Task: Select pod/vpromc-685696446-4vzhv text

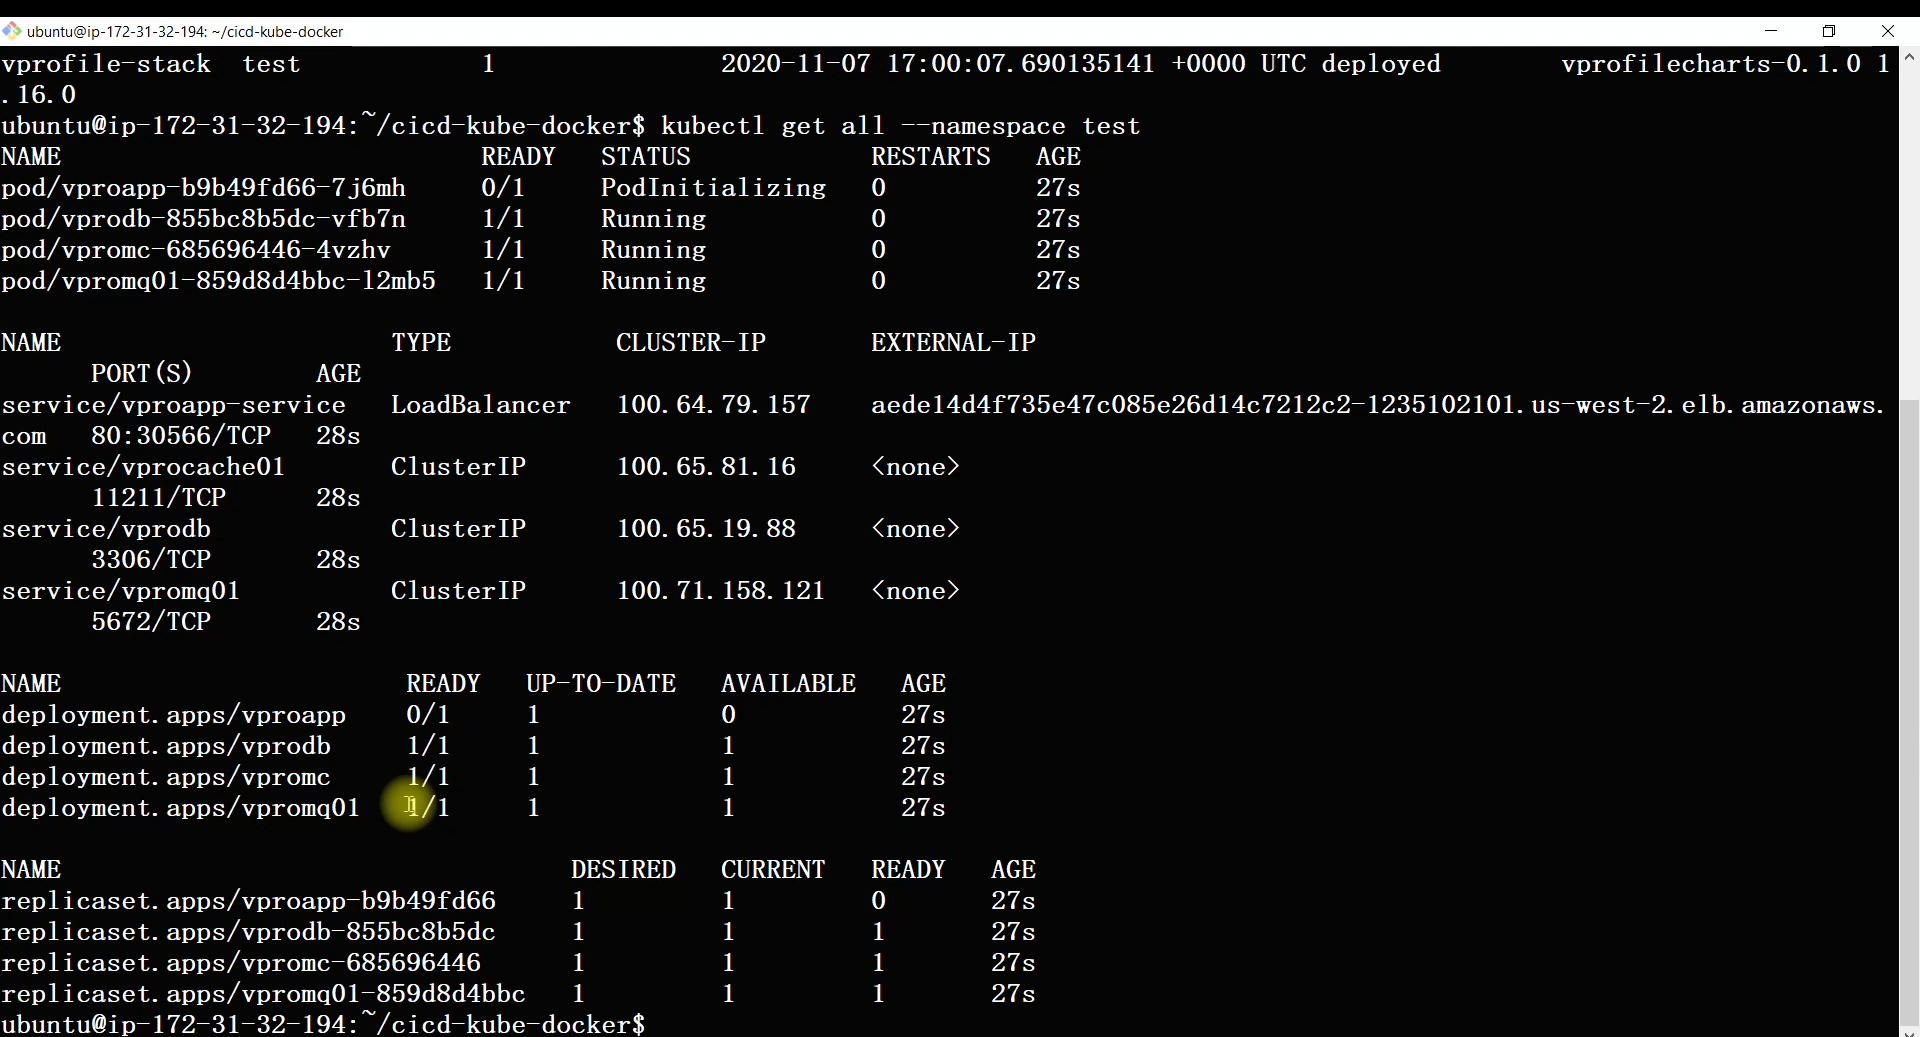Action: click(196, 250)
